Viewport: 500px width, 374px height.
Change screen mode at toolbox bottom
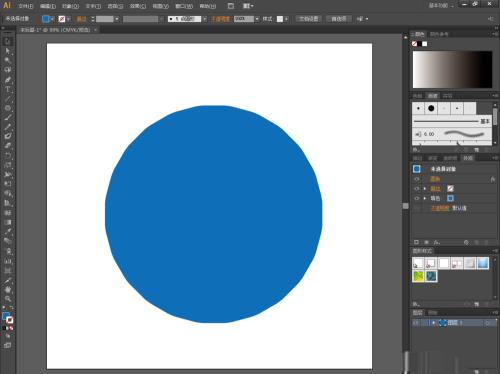click(8, 345)
